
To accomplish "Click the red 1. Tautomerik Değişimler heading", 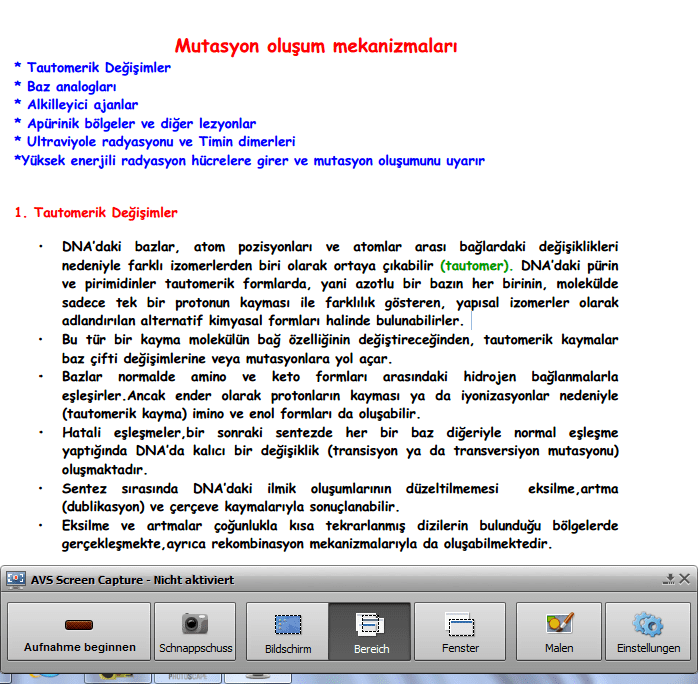I will point(96,213).
